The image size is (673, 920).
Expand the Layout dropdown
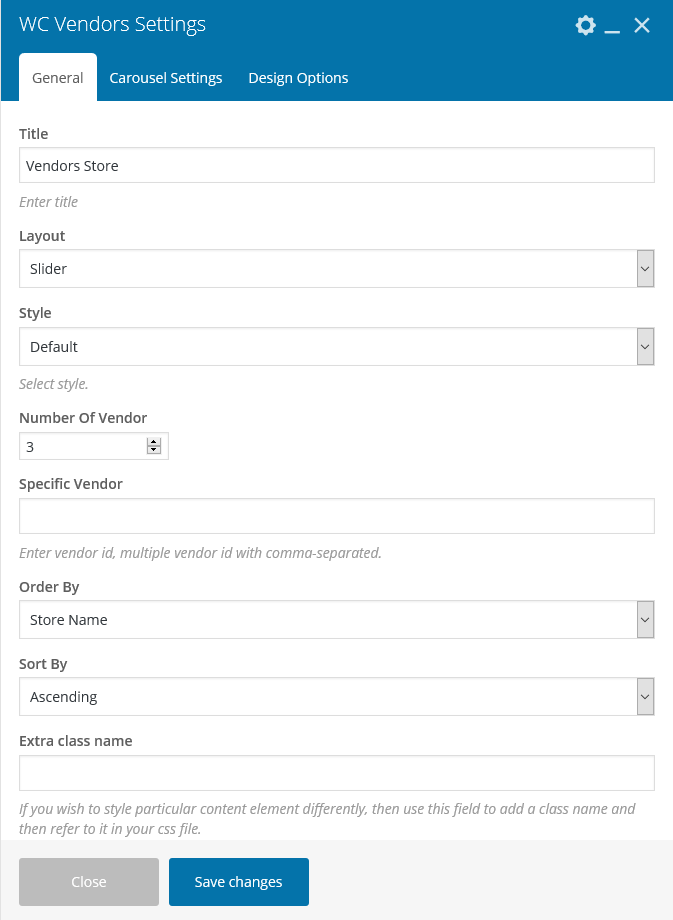(x=645, y=269)
